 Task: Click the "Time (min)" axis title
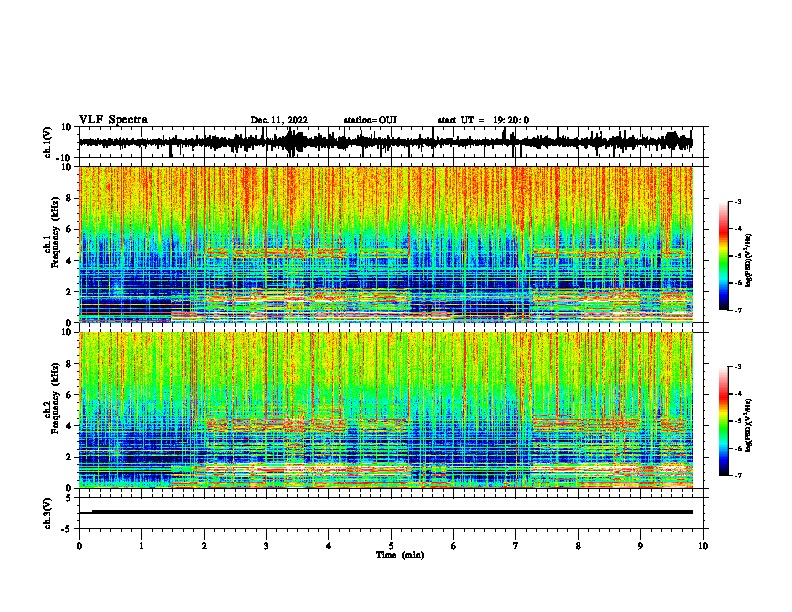click(x=400, y=555)
